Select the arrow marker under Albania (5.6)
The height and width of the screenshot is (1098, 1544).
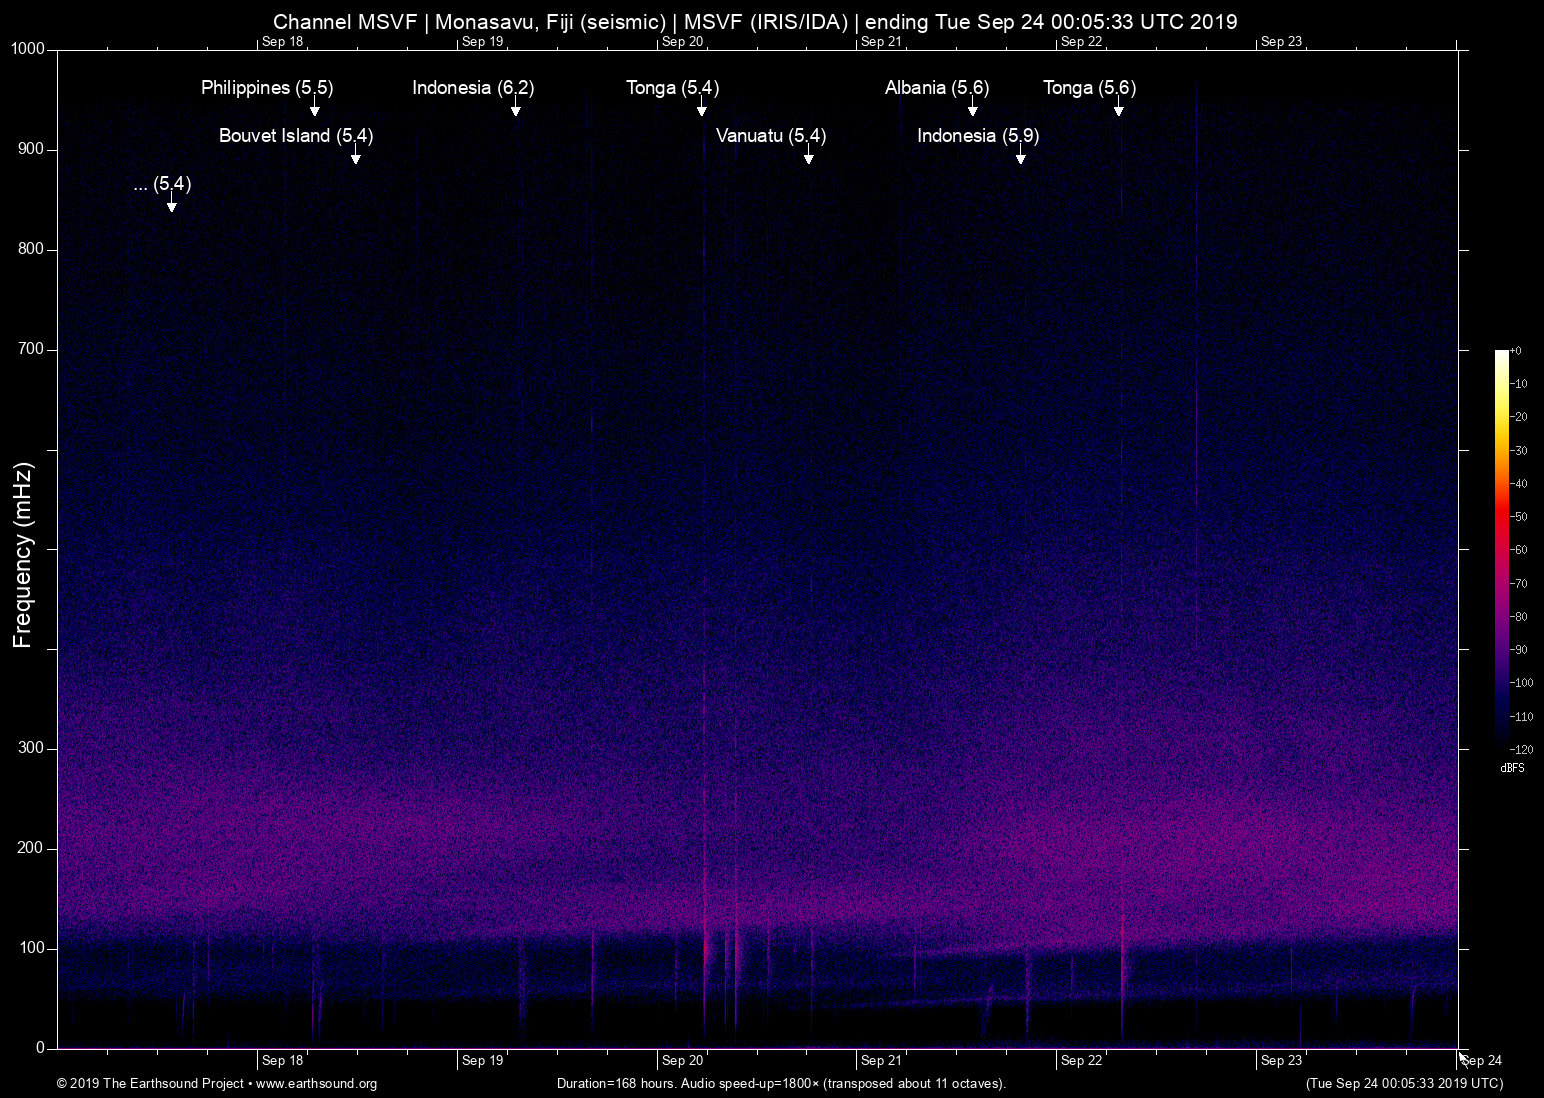click(x=972, y=109)
